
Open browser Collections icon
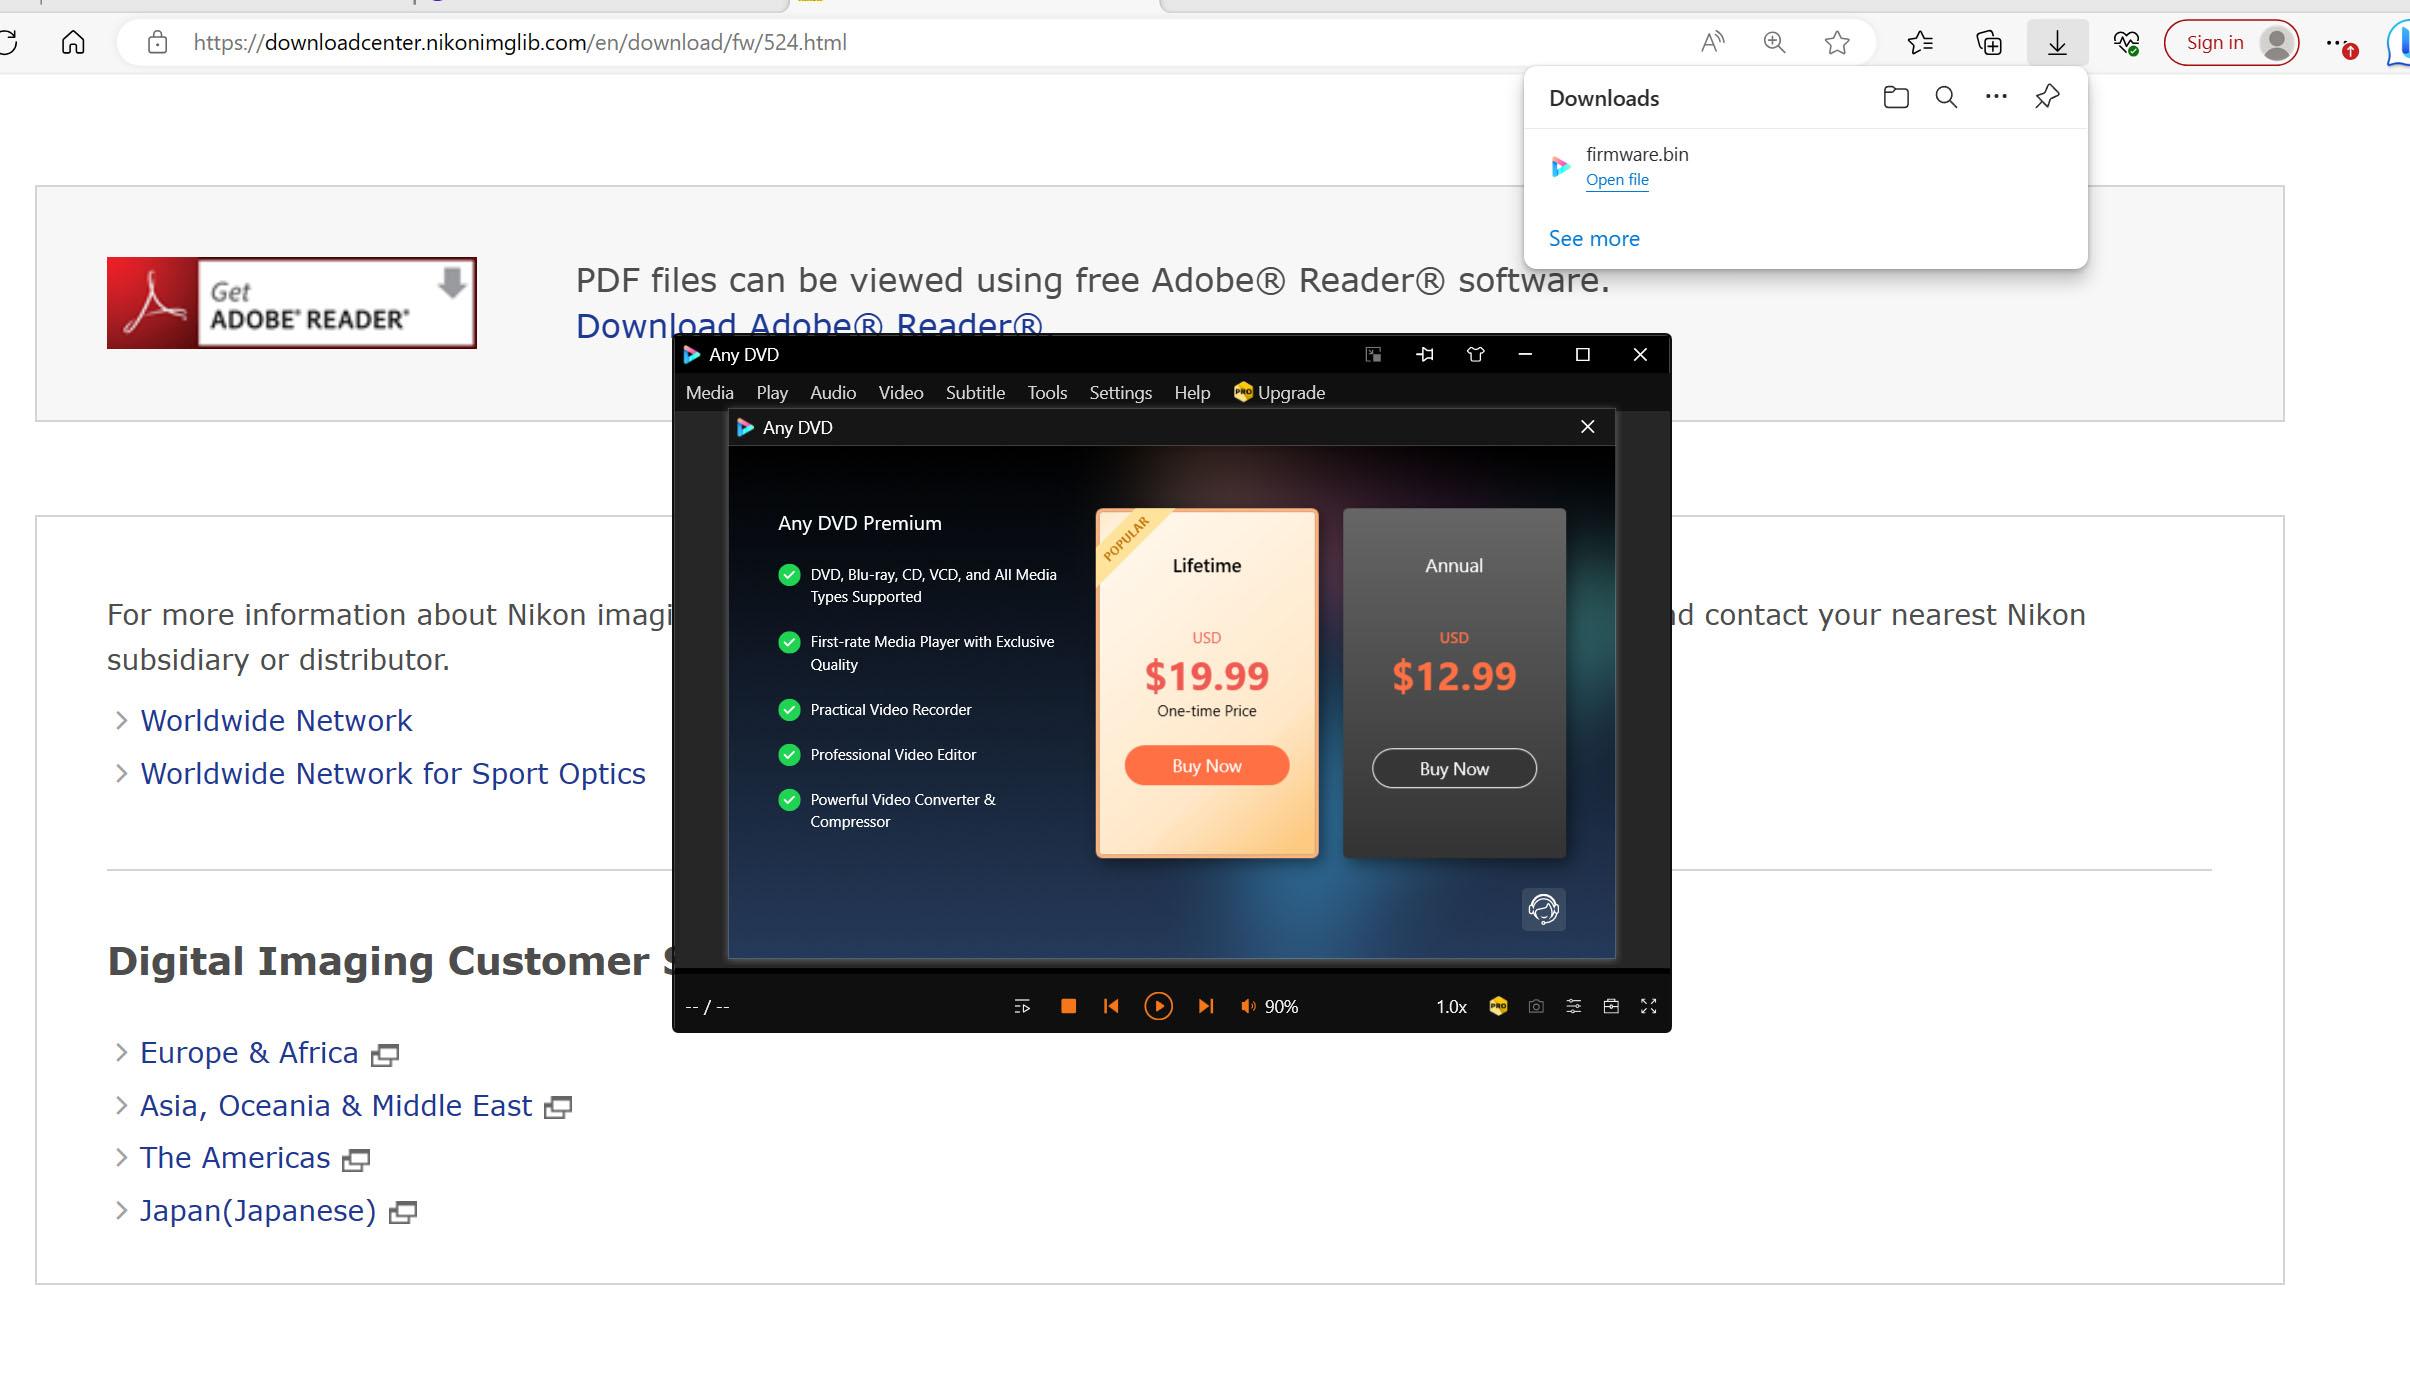[1989, 43]
